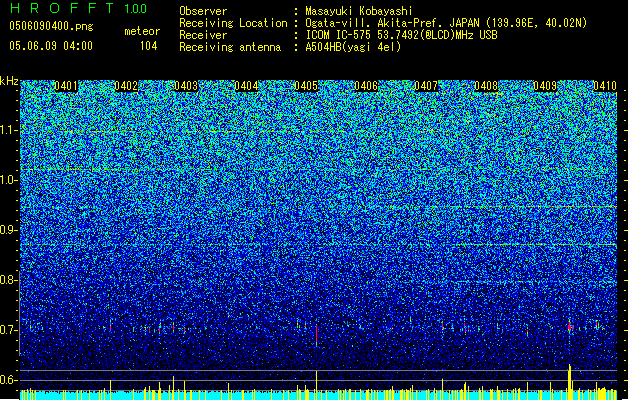Click the 0410 time marker
The width and height of the screenshot is (629, 400).
point(605,86)
